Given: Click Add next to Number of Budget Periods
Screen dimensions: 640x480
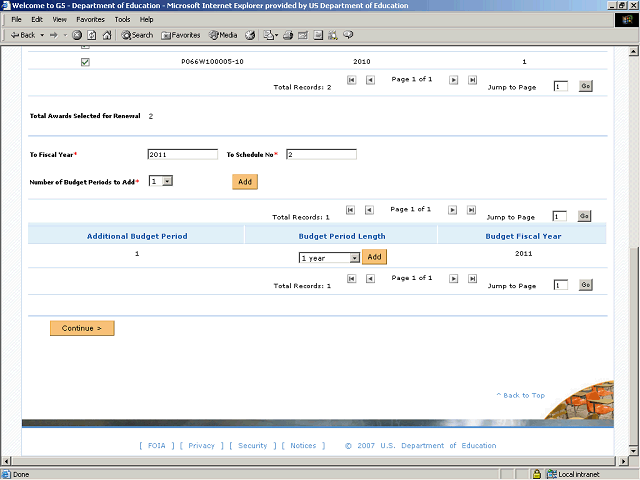Looking at the screenshot, I should [245, 182].
